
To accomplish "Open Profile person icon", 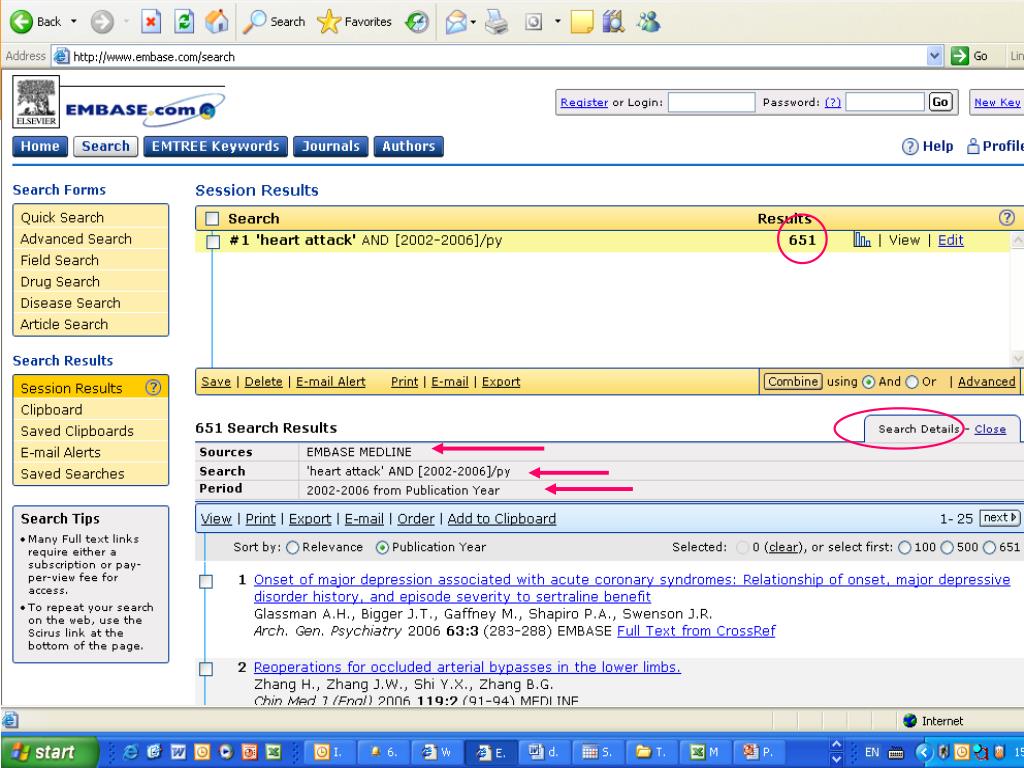I will [x=973, y=146].
